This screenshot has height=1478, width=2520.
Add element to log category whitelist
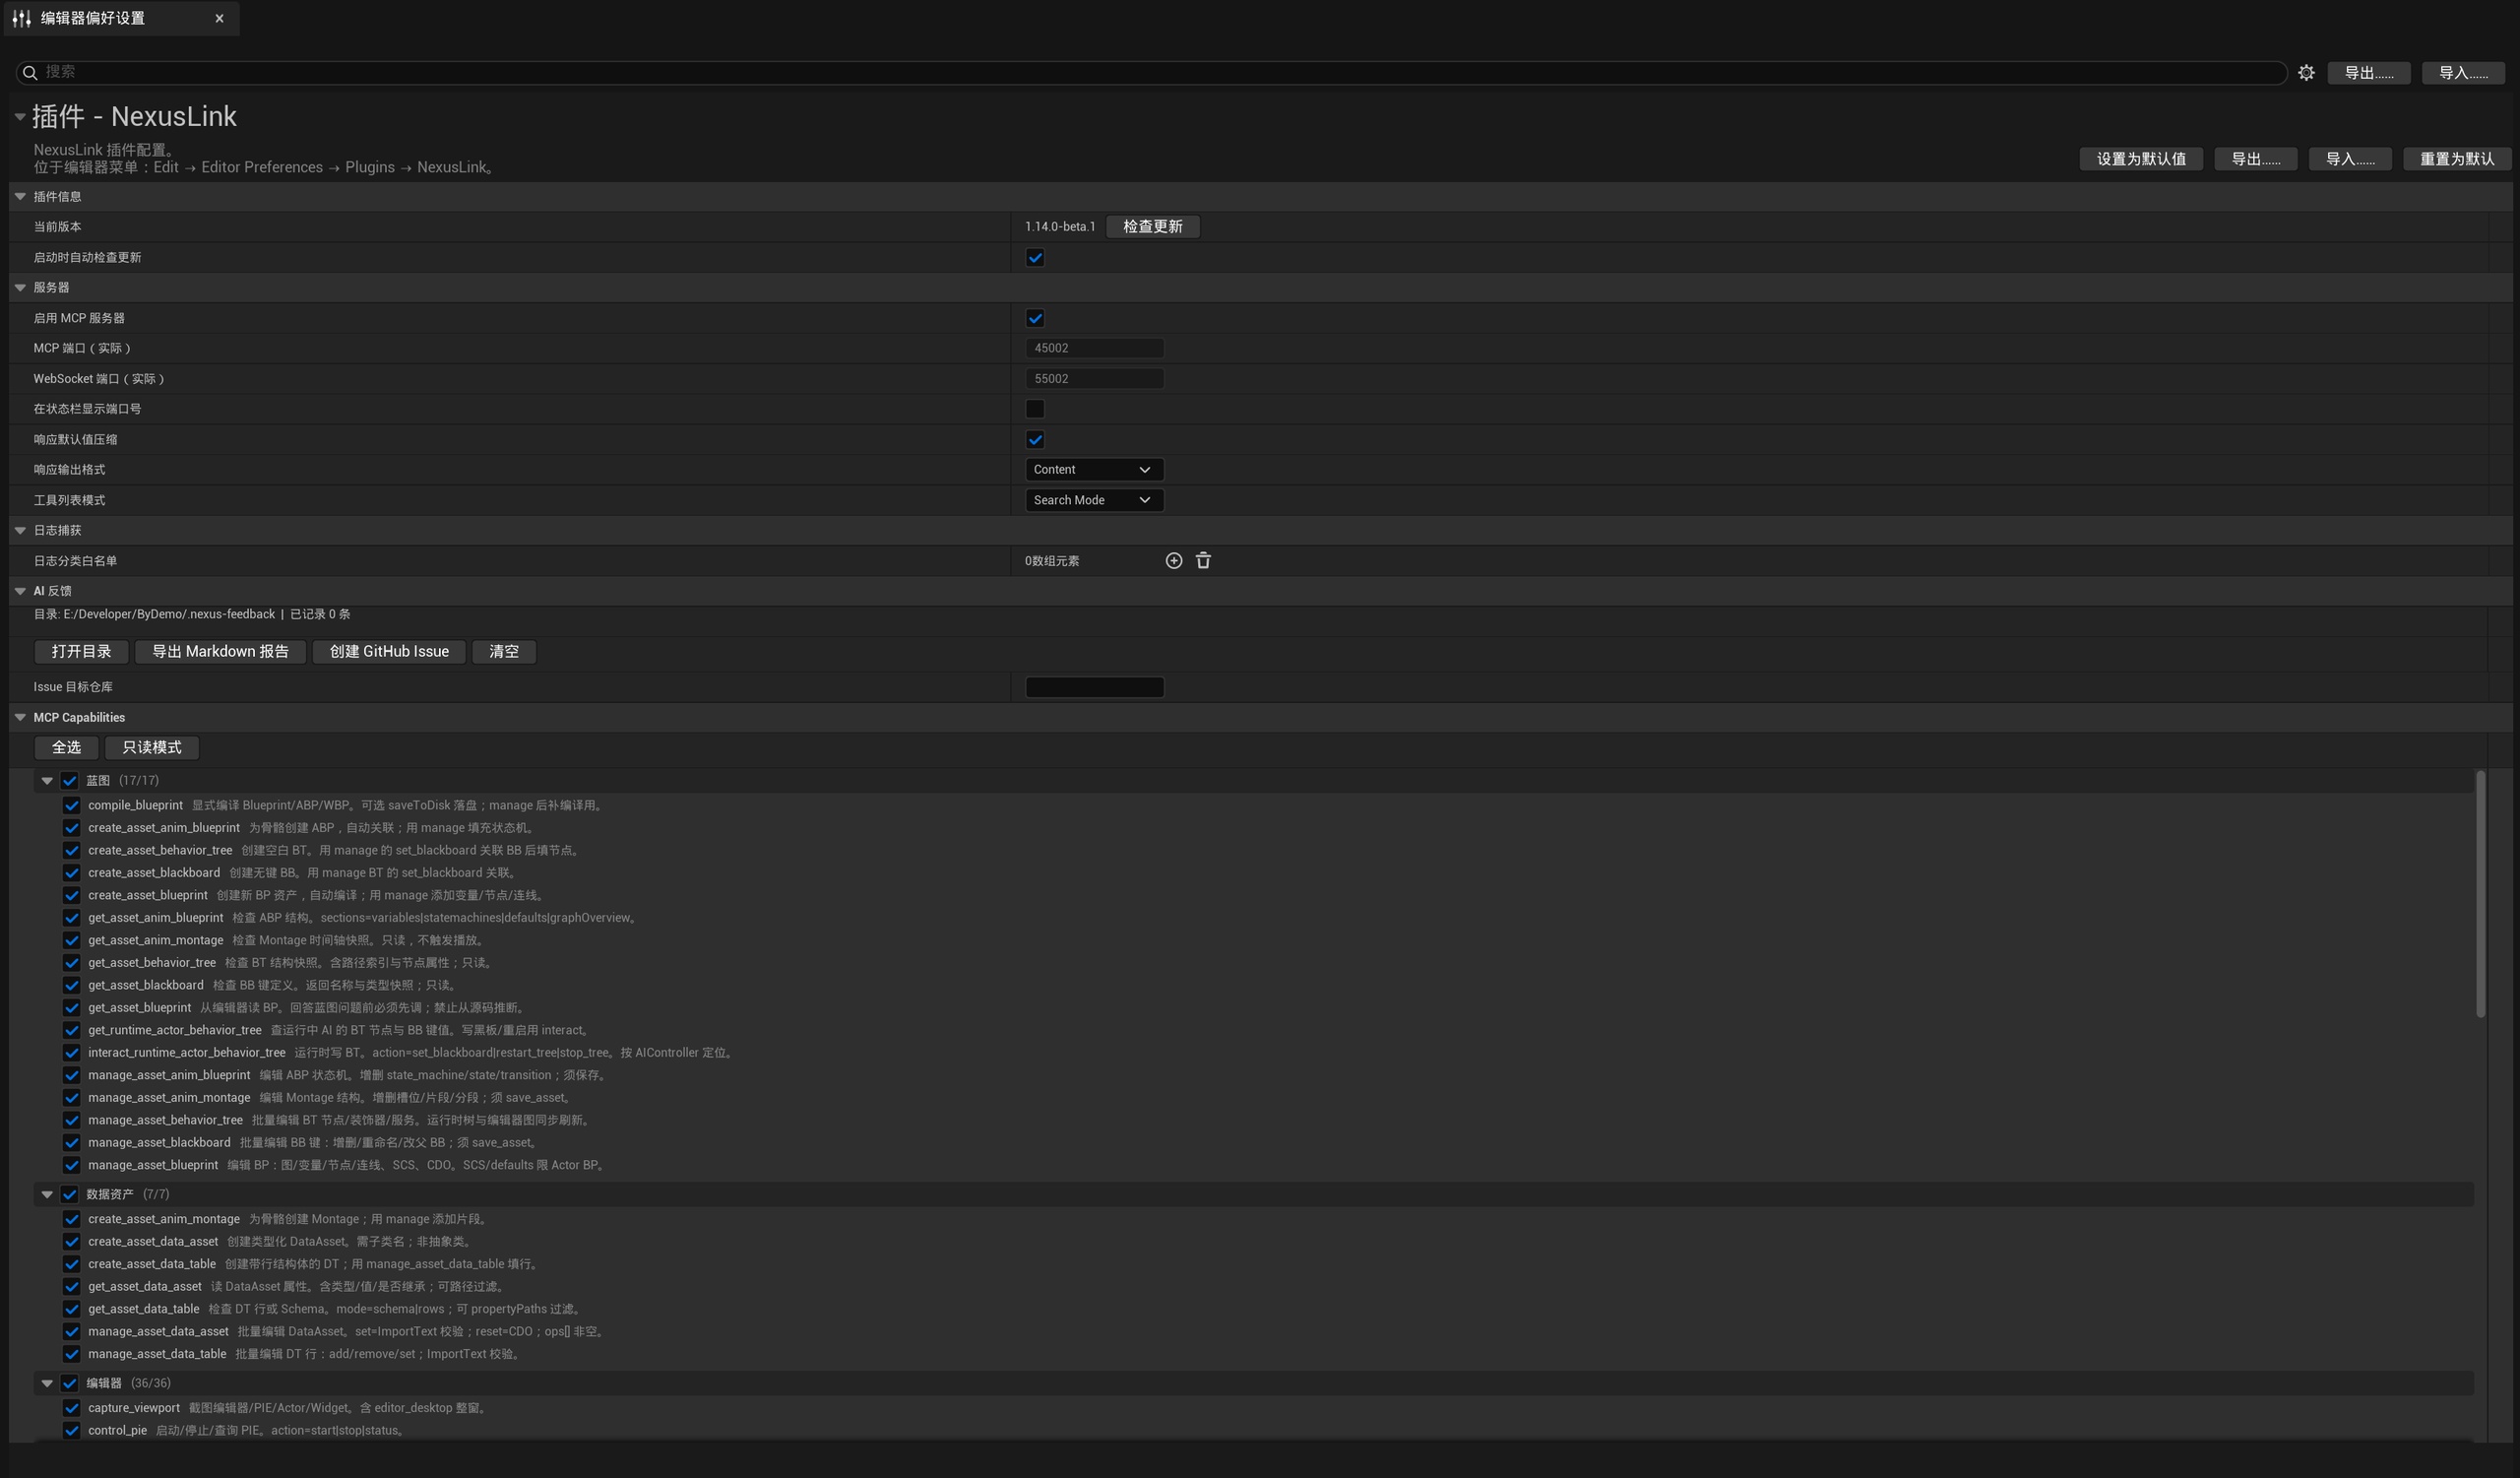(x=1174, y=561)
